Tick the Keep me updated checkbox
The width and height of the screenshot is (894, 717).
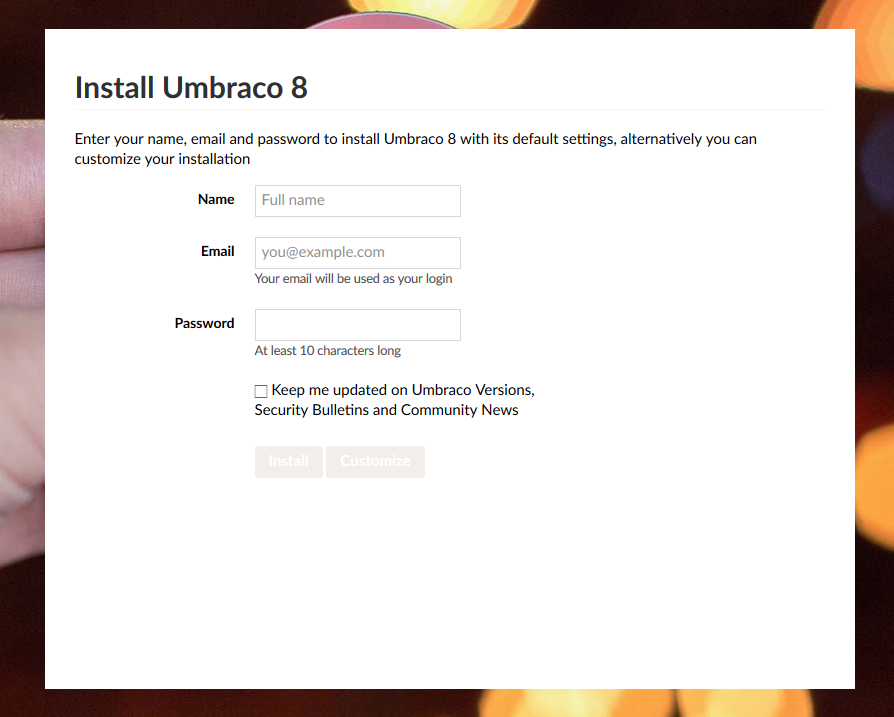[x=261, y=391]
